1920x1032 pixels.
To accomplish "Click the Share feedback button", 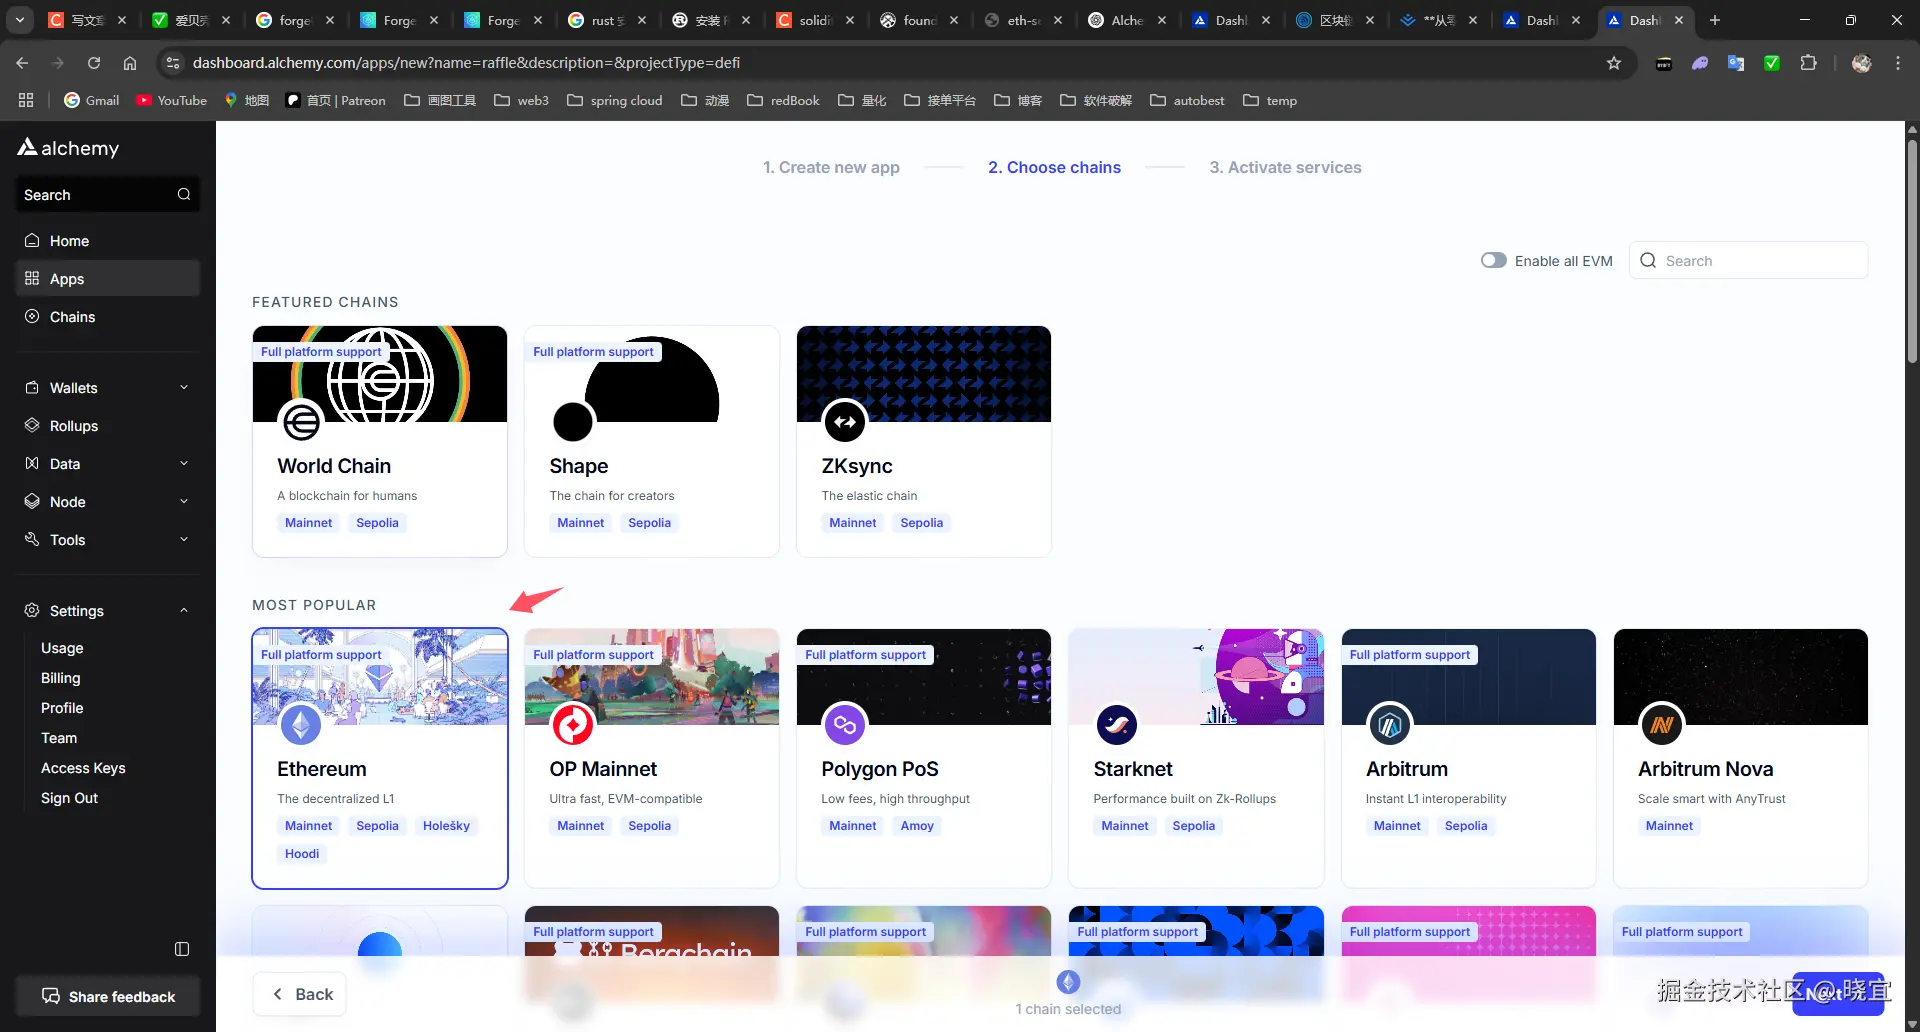I will (108, 996).
